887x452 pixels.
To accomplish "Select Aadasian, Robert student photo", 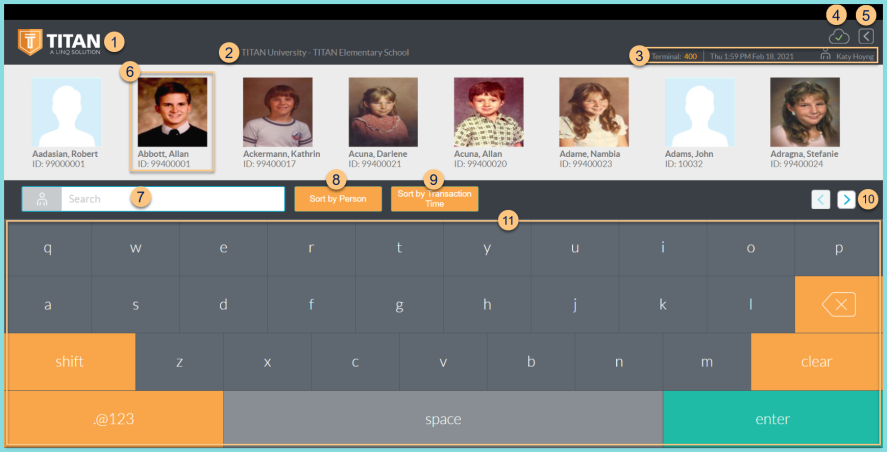I will tap(67, 112).
